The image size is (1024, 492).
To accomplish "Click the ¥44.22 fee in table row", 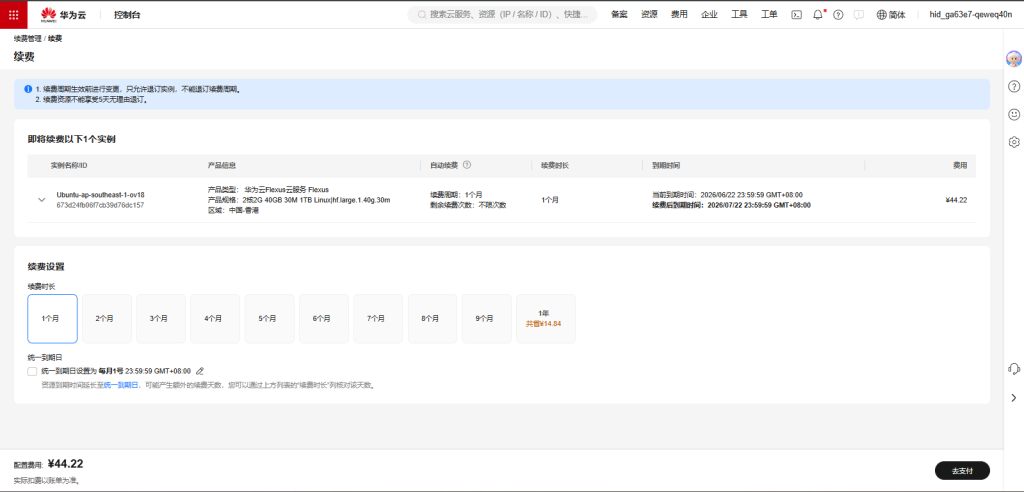I will click(956, 200).
